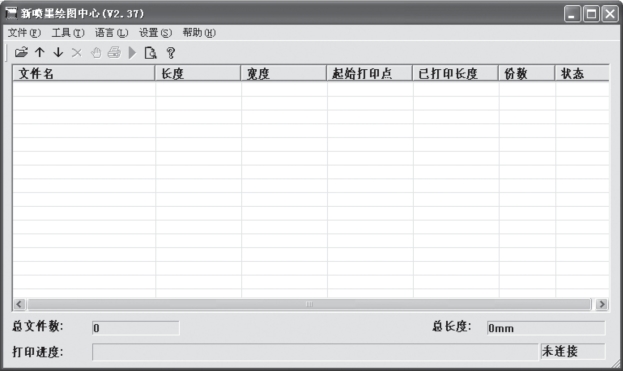This screenshot has width=623, height=371.
Task: Click the 总长度 field showing 0mm
Action: point(546,328)
